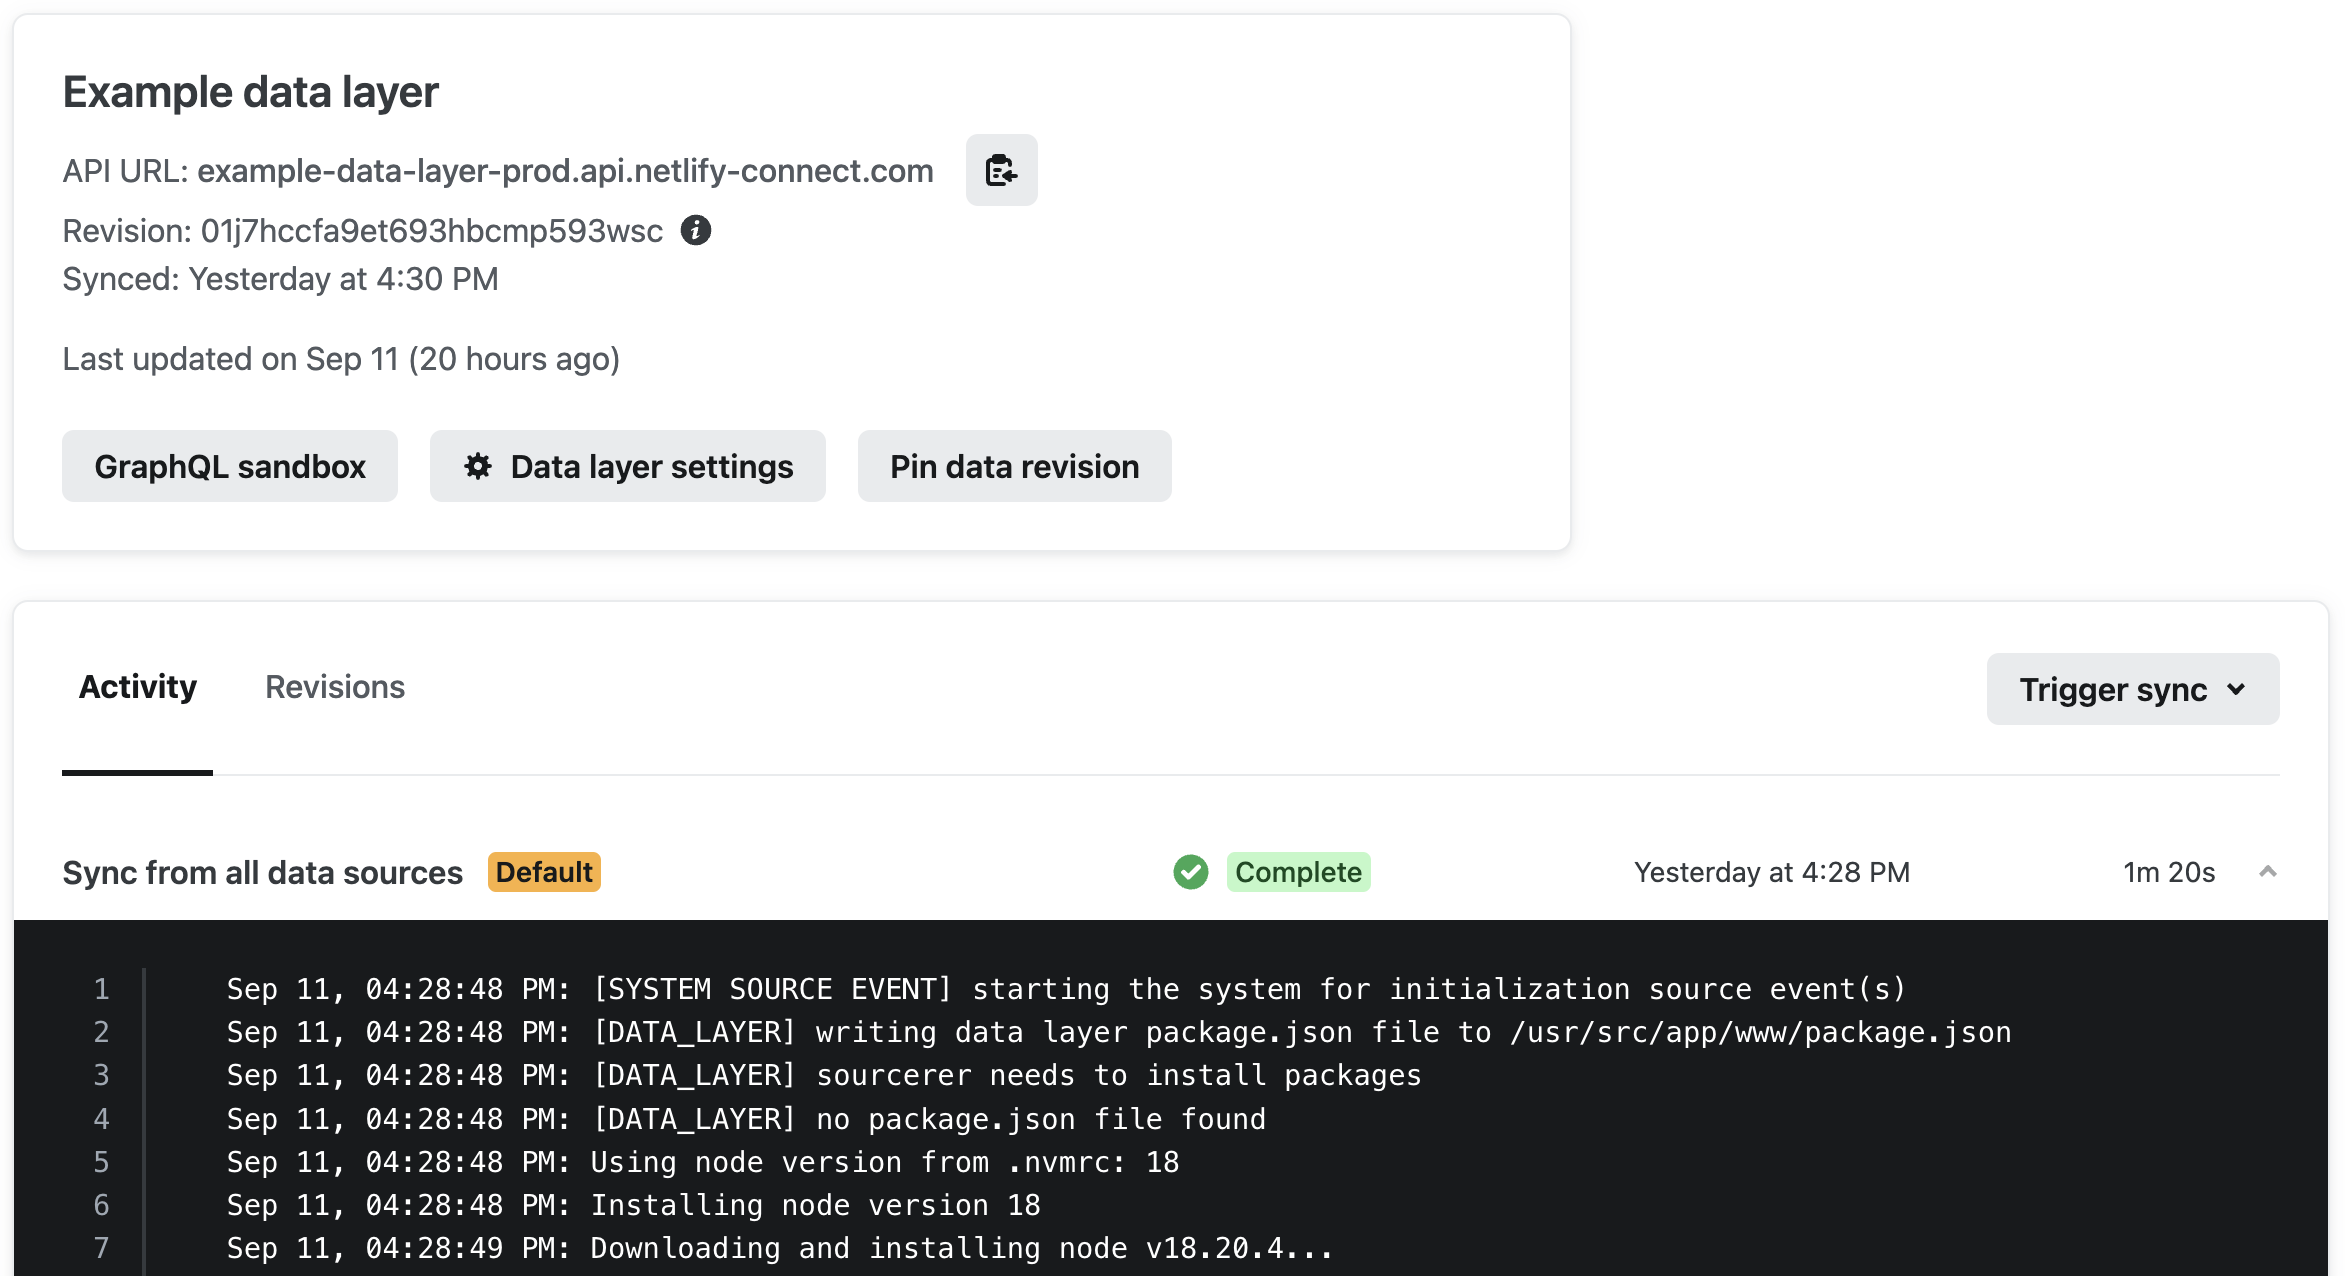Click log line 3 sourcerer needs install

[824, 1075]
